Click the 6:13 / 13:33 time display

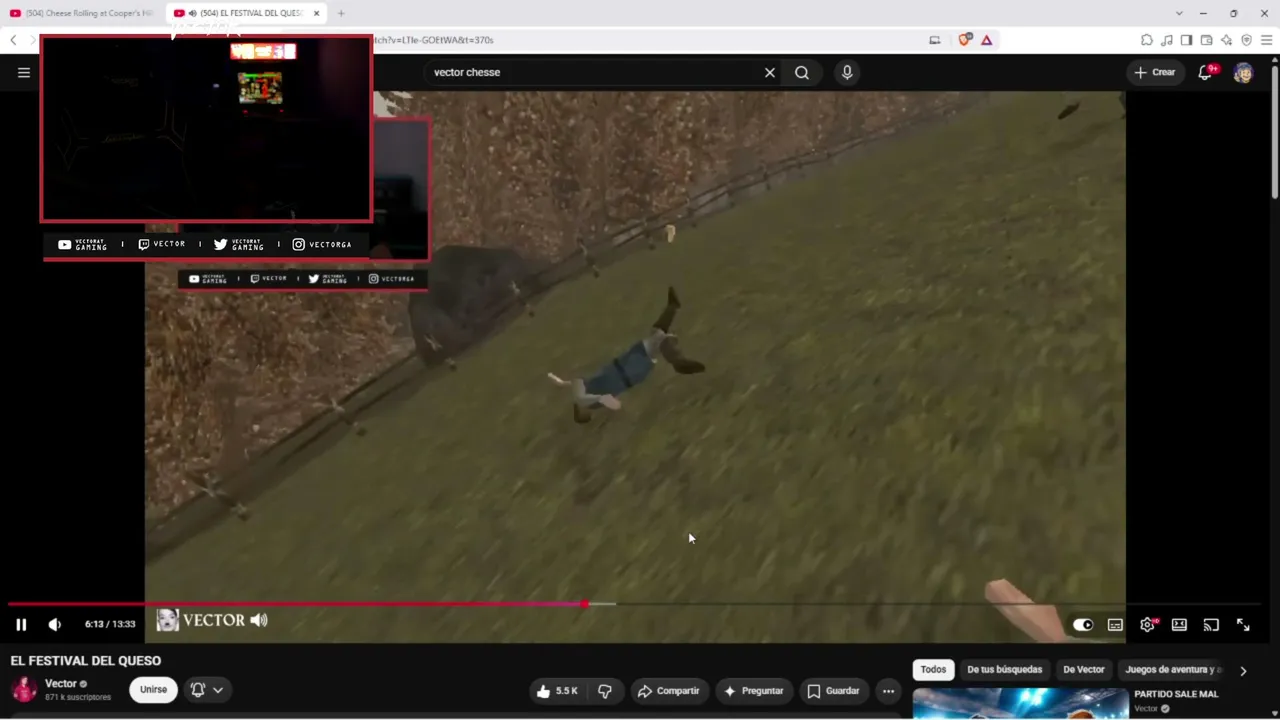coord(110,624)
